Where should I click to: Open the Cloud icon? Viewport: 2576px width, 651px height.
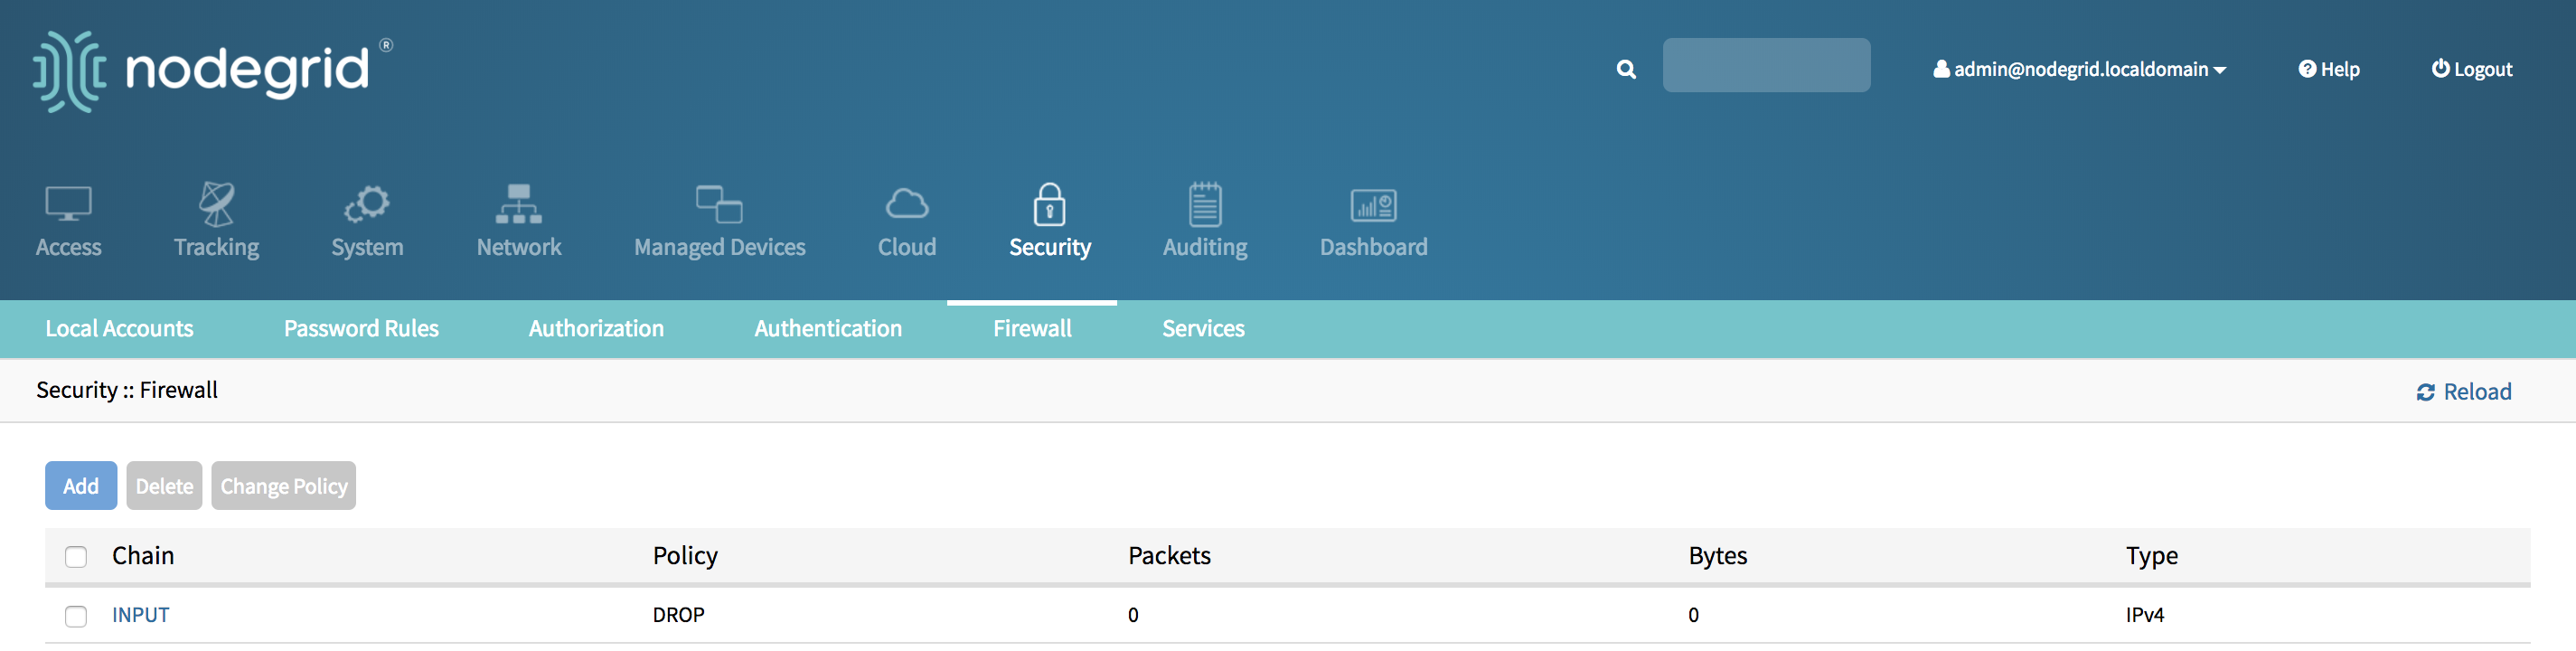click(x=907, y=204)
